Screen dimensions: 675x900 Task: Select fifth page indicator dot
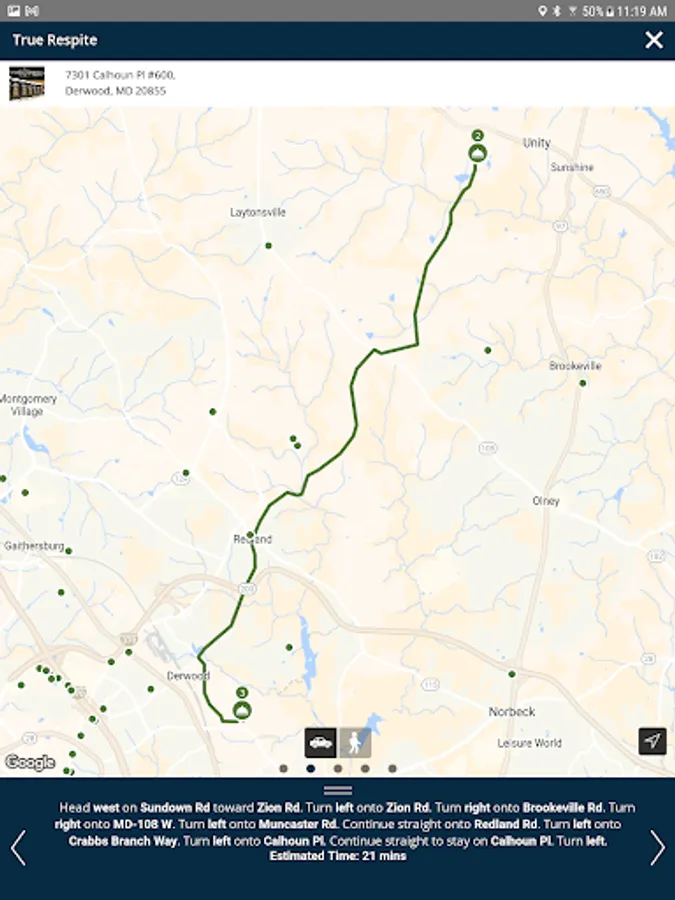(392, 769)
